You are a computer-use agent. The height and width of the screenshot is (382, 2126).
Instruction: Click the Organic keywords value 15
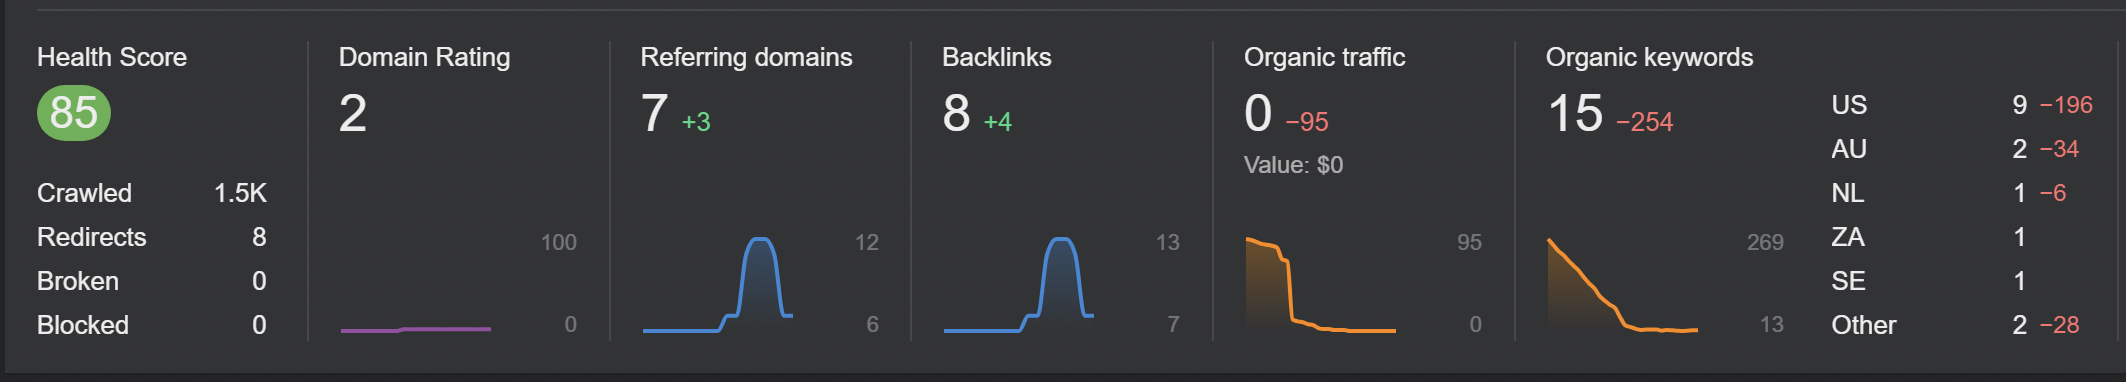tap(1575, 113)
